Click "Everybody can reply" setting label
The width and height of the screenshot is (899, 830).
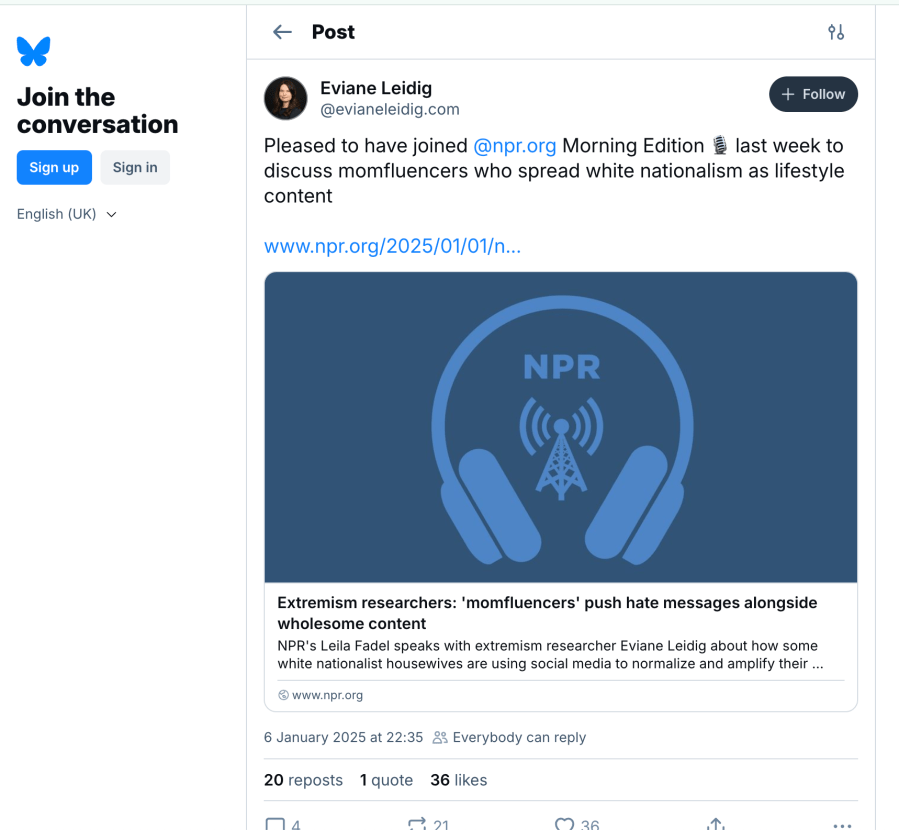tap(518, 738)
